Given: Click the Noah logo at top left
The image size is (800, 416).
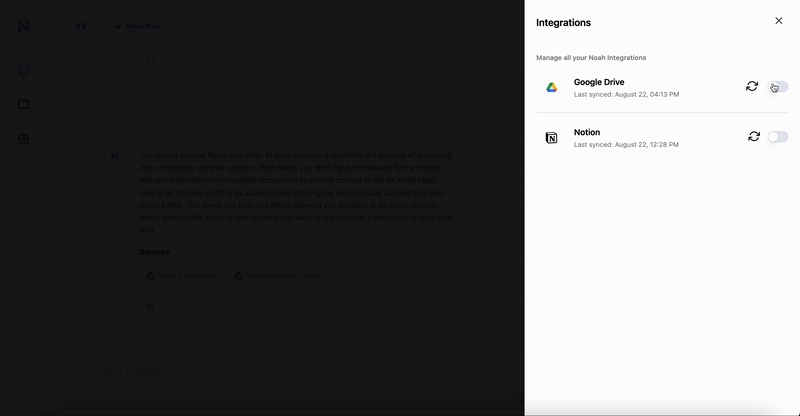Looking at the screenshot, I should click(x=23, y=26).
